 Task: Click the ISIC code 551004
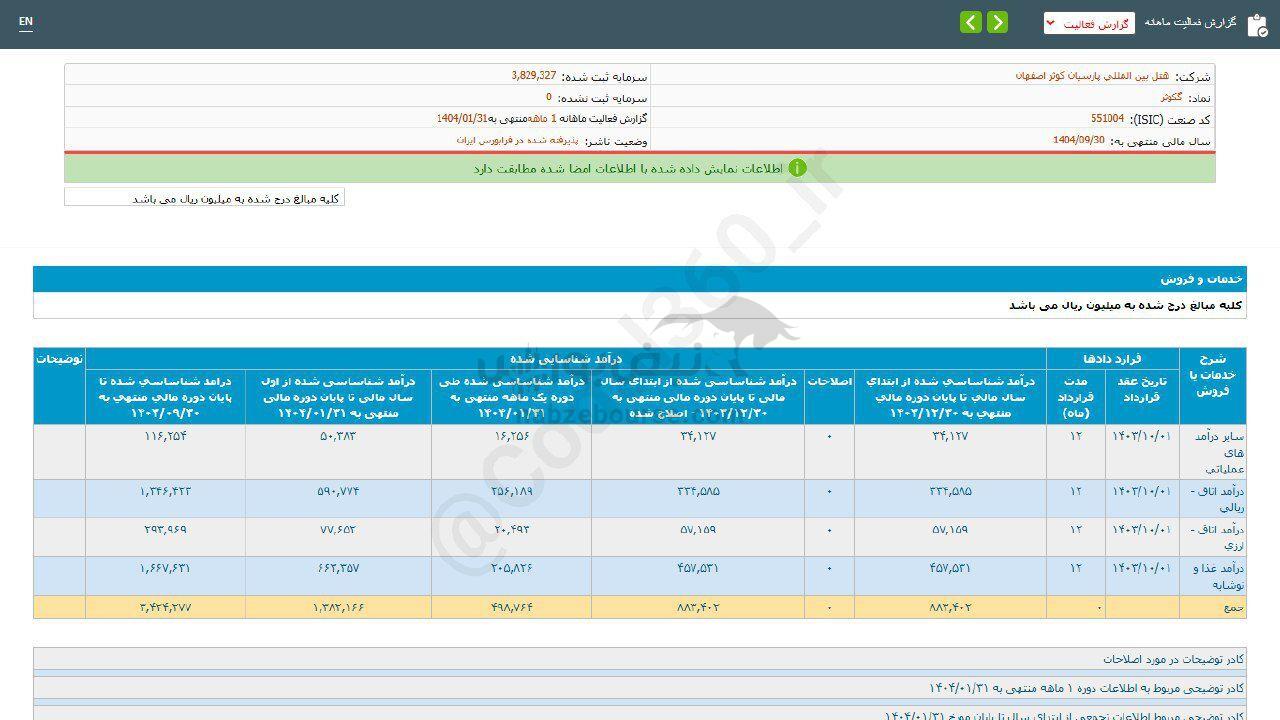pyautogui.click(x=1107, y=118)
